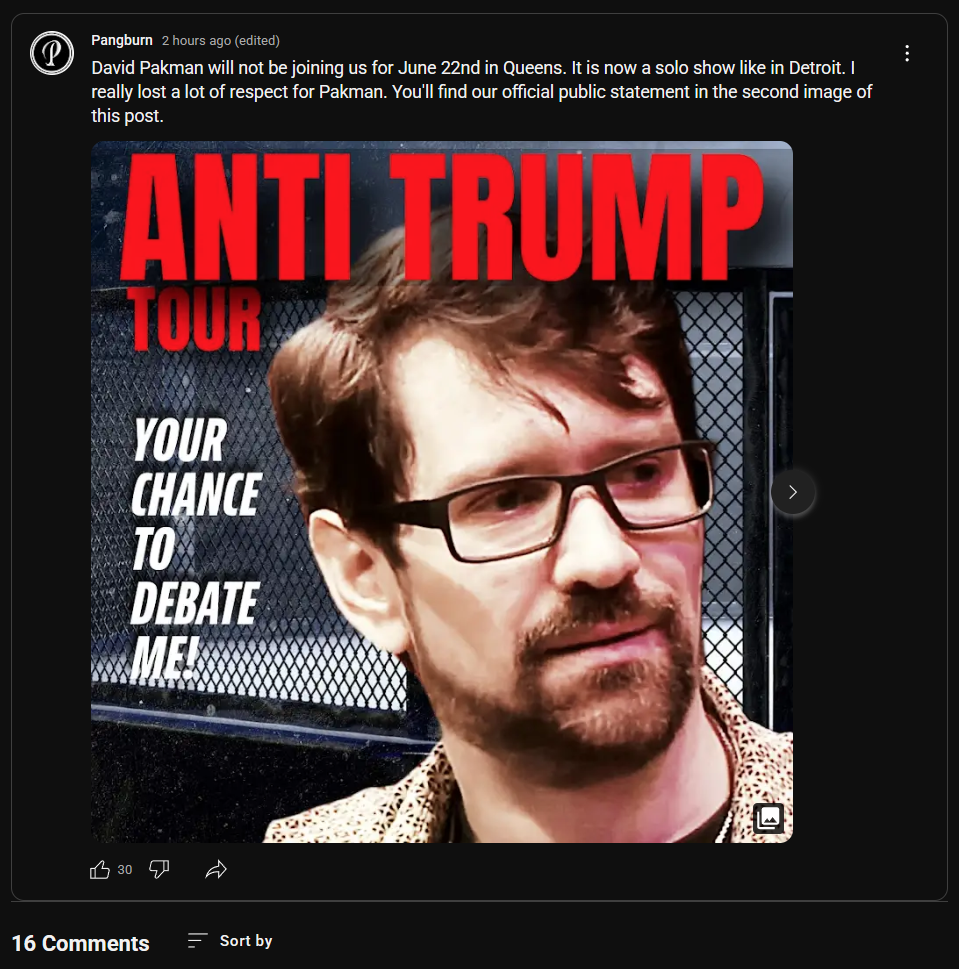Open the '2 hours ago (edited)' timestamp
The image size is (959, 969).
pyautogui.click(x=221, y=41)
